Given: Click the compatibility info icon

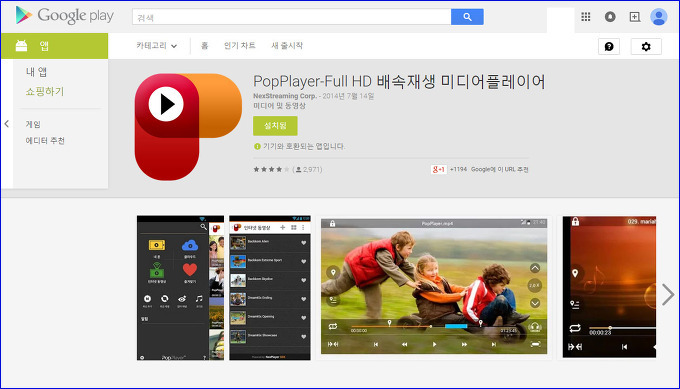Looking at the screenshot, I should tap(257, 147).
